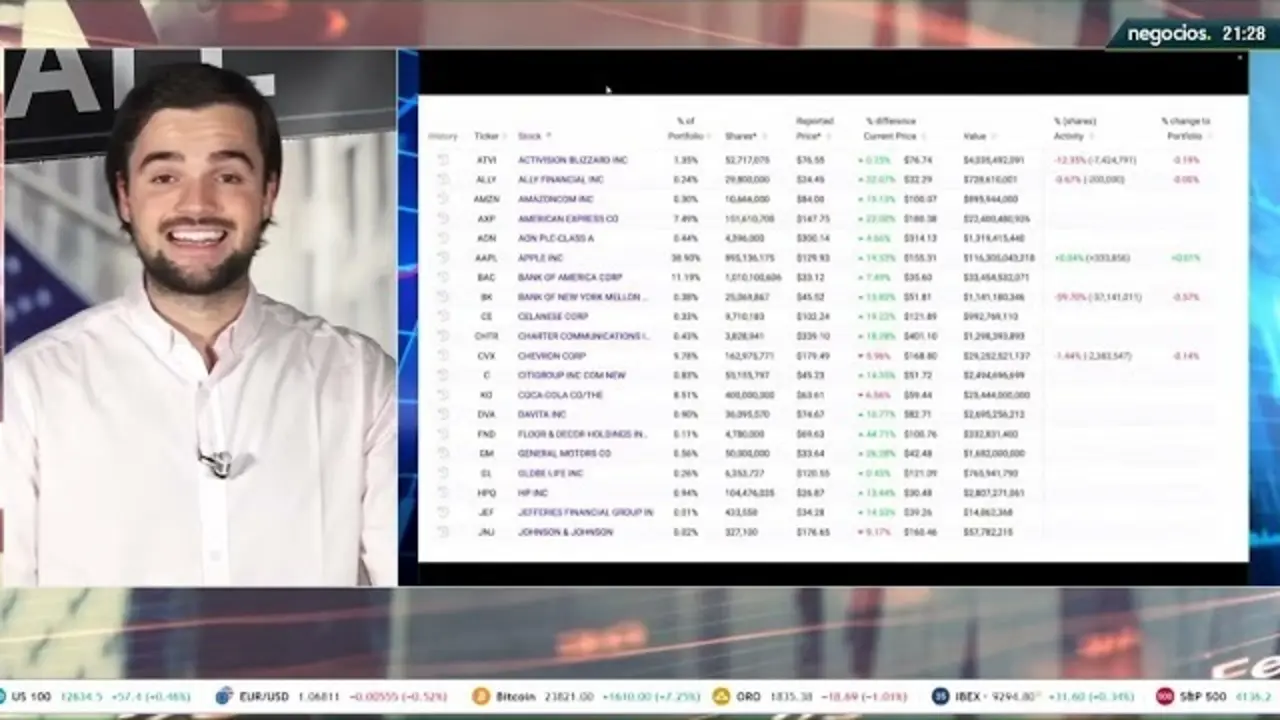This screenshot has height=720, width=1280.
Task: Sort the table by Ticker column
Action: click(486, 136)
